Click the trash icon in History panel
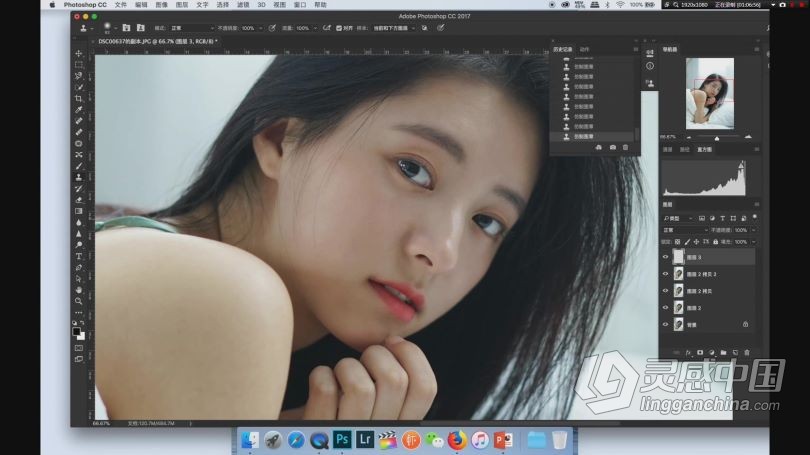The height and width of the screenshot is (455, 810). coord(626,147)
